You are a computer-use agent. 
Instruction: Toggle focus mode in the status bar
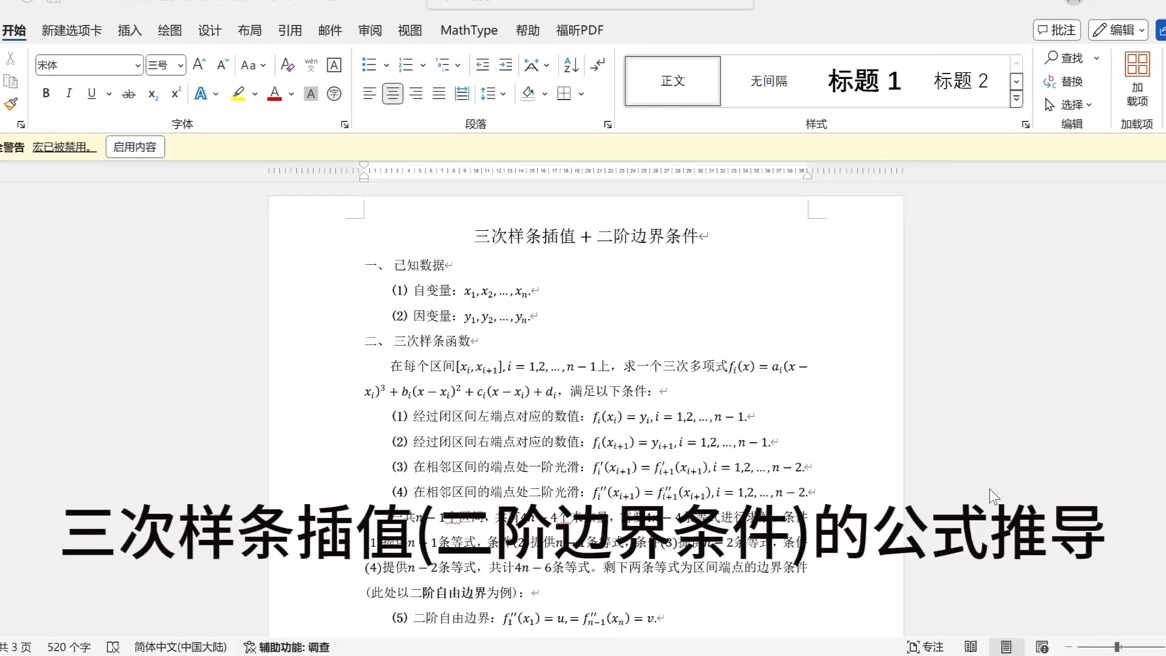tap(924, 646)
